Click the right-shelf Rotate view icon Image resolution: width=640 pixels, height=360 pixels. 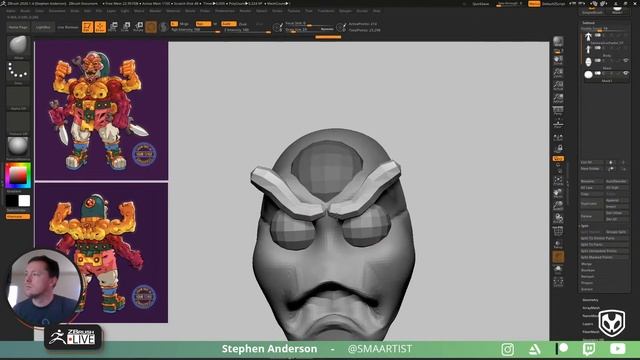(558, 218)
